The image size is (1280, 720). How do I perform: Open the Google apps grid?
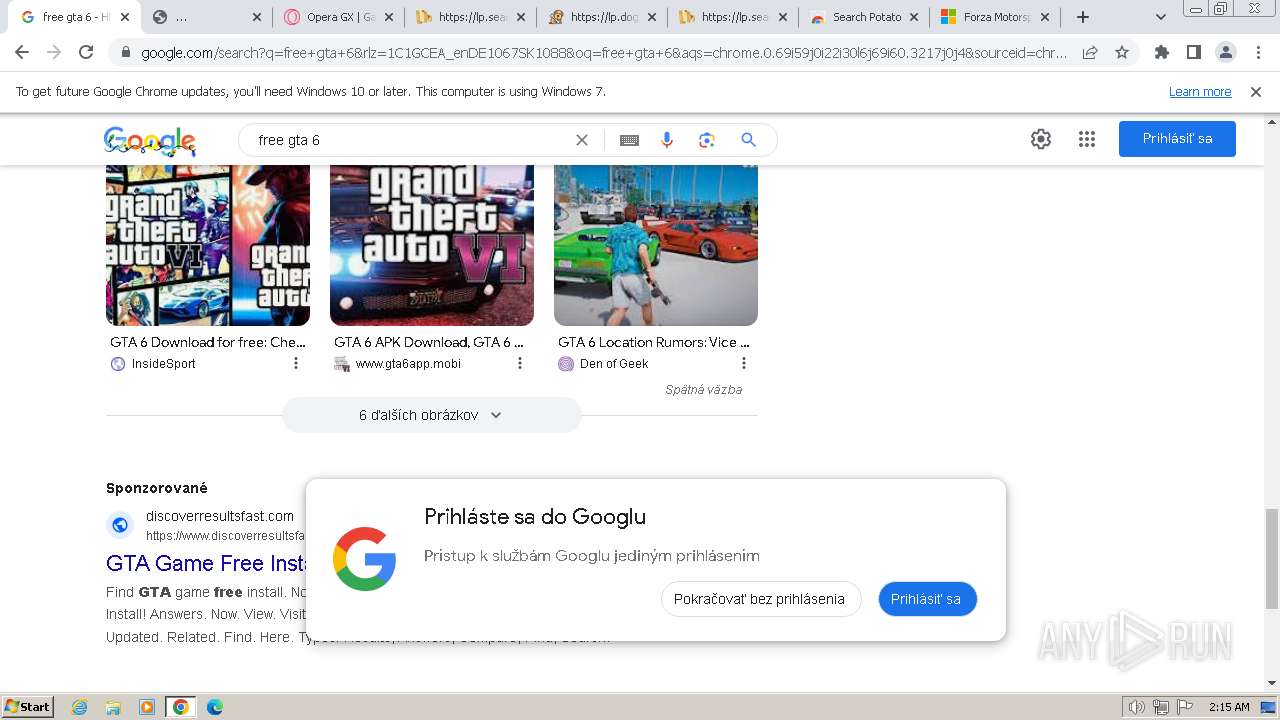[1087, 139]
